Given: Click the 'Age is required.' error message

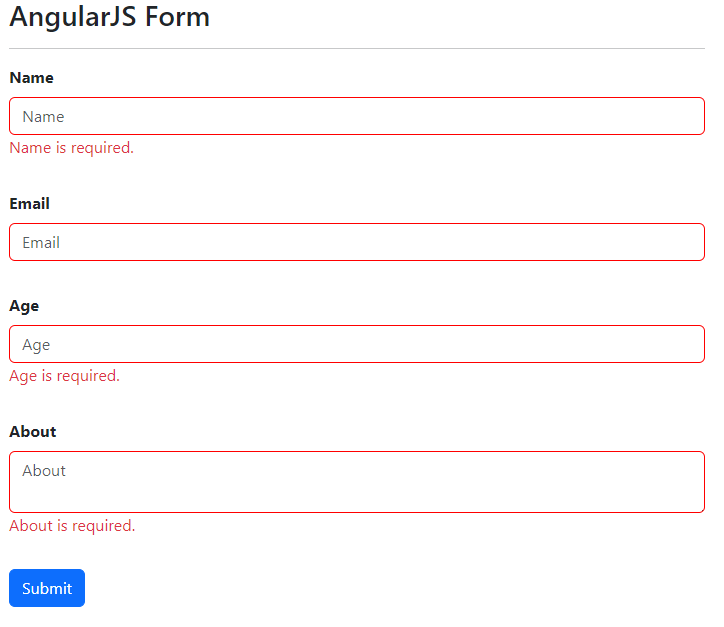Looking at the screenshot, I should pyautogui.click(x=64, y=376).
